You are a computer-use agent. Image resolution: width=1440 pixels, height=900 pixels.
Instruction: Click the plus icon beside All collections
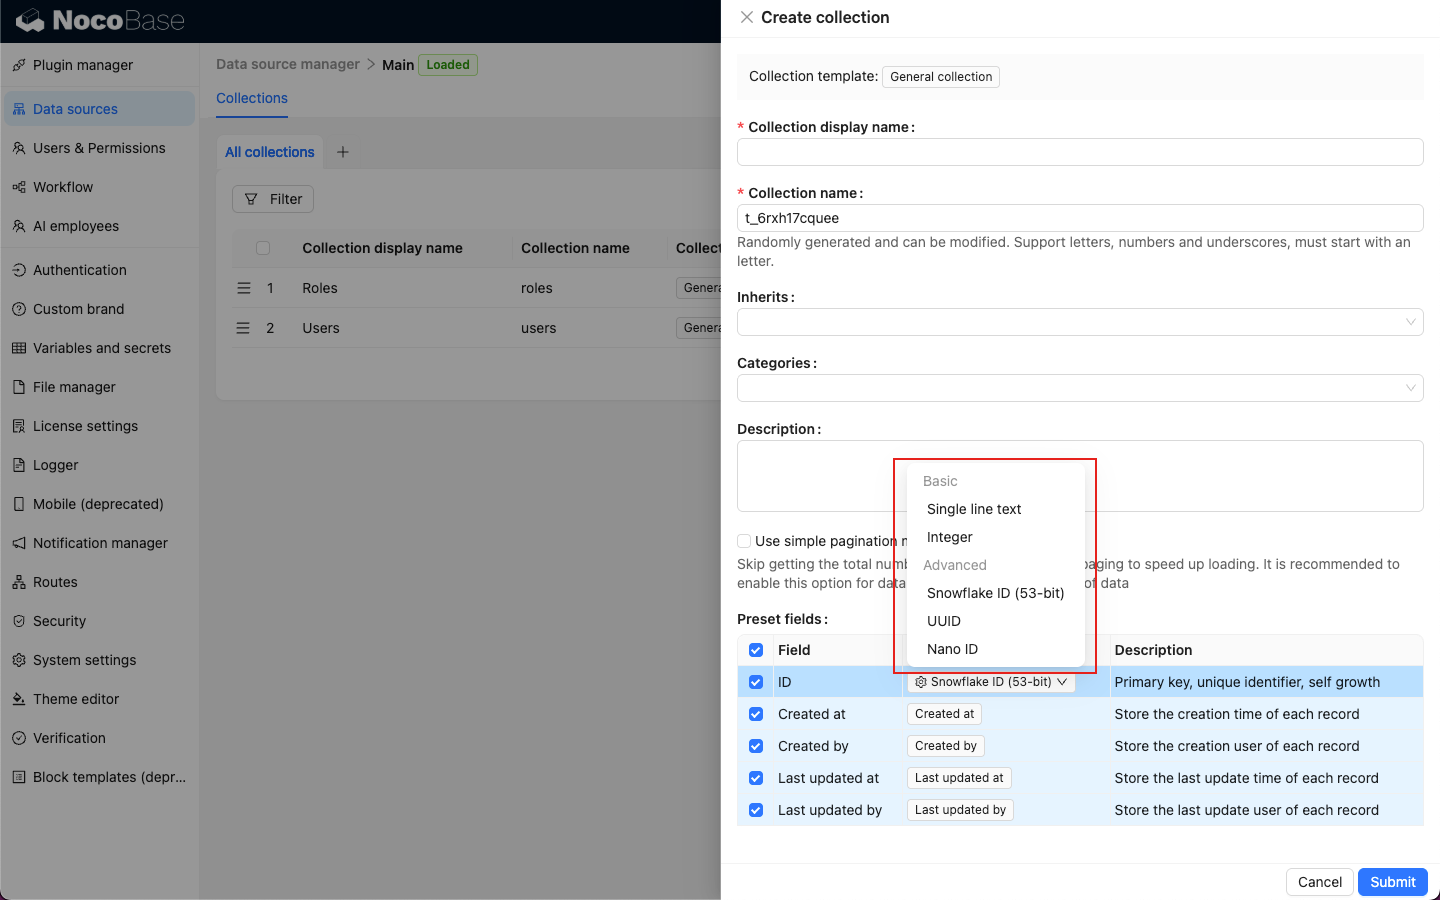pyautogui.click(x=343, y=152)
